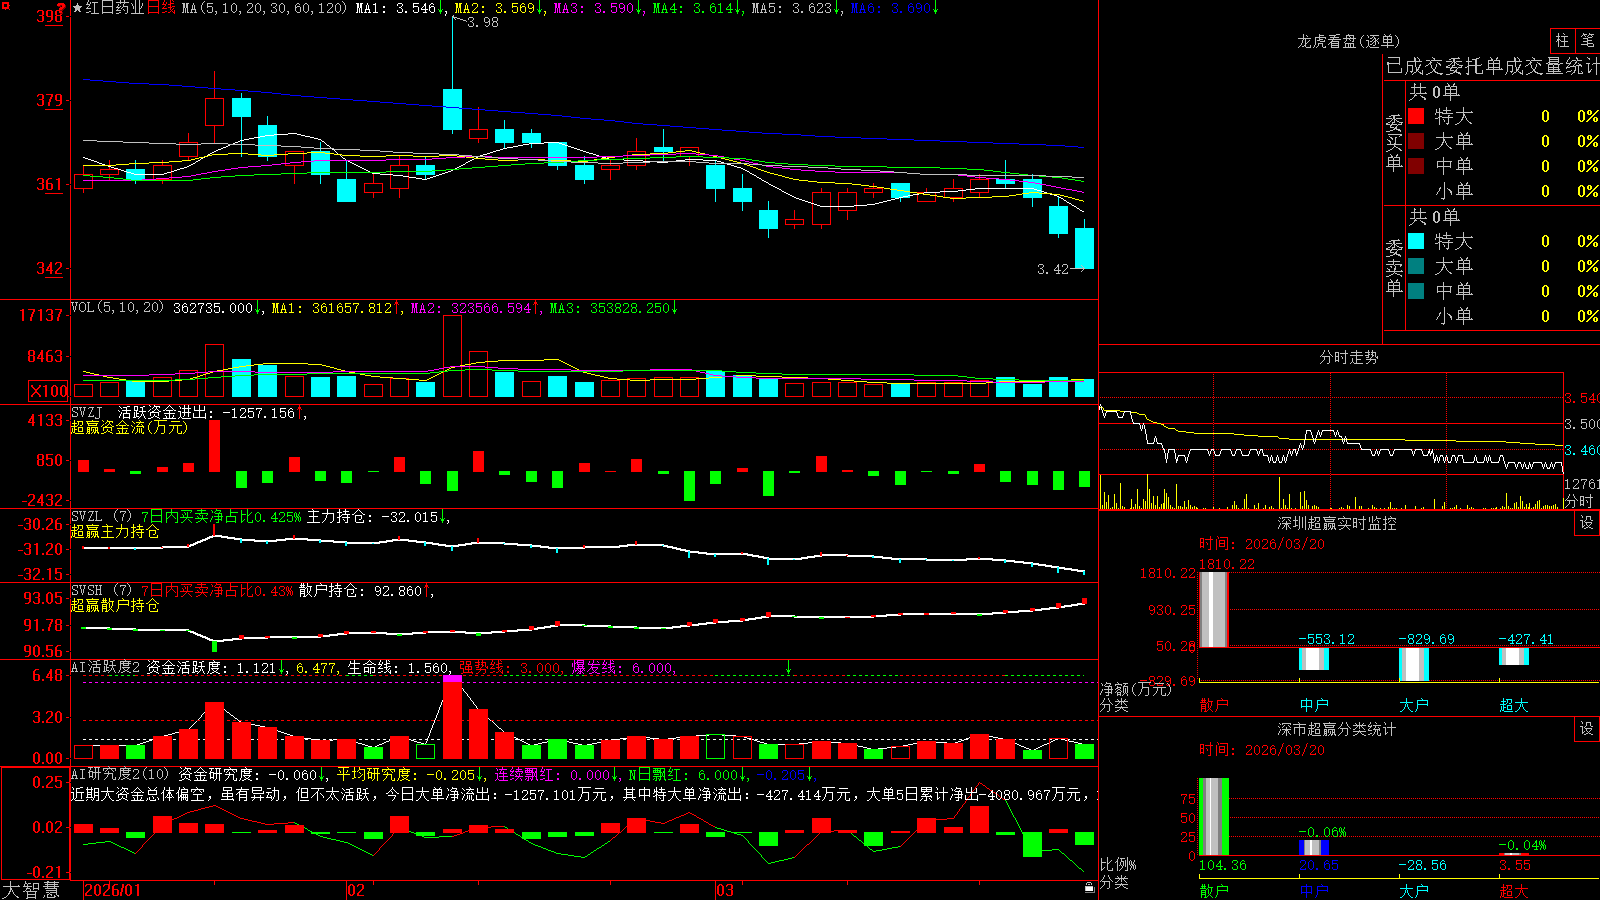Click the 大户 bar showing -829.69

(1414, 664)
